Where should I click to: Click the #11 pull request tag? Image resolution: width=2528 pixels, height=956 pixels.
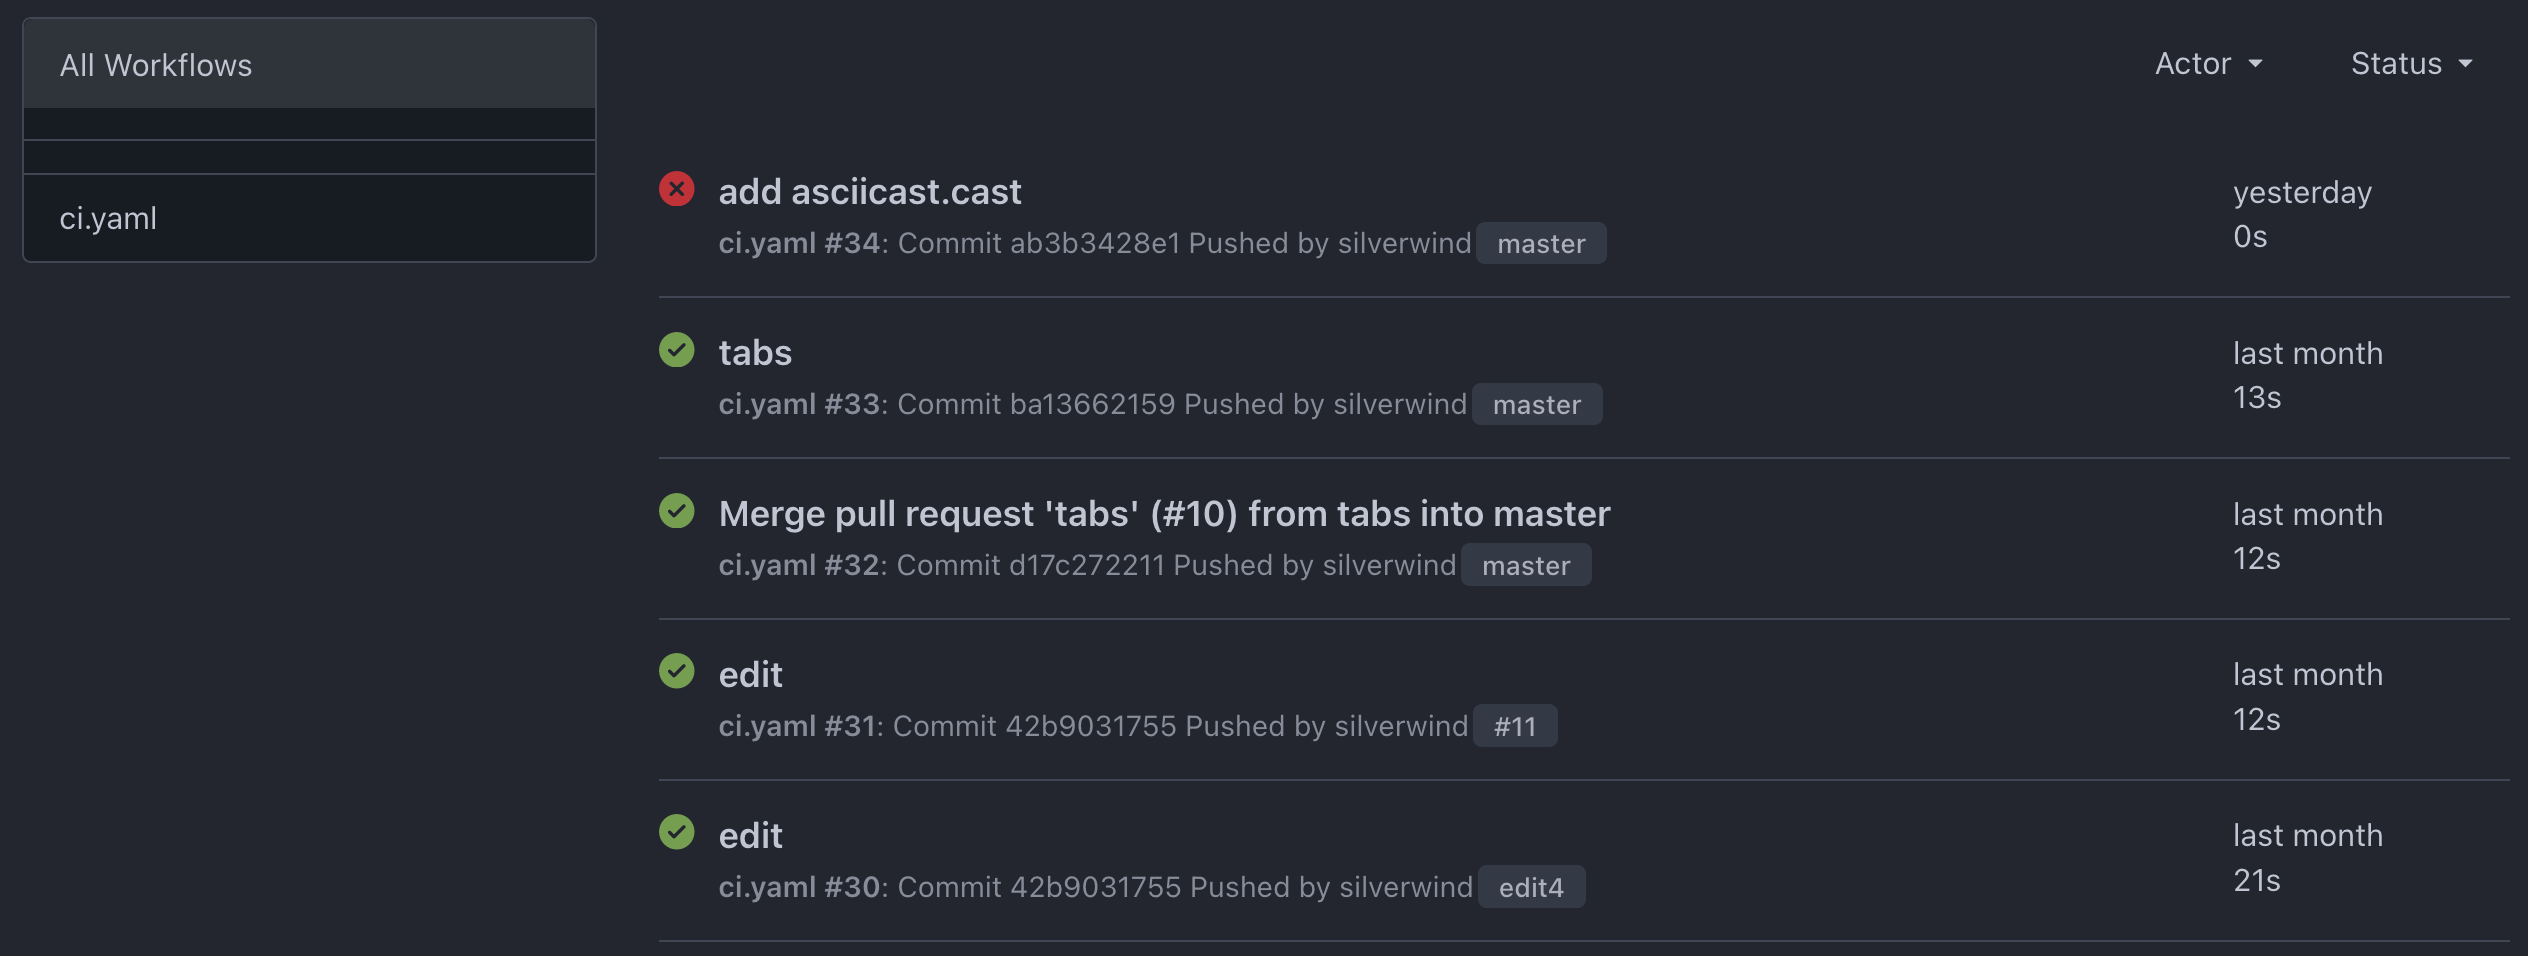pos(1515,727)
